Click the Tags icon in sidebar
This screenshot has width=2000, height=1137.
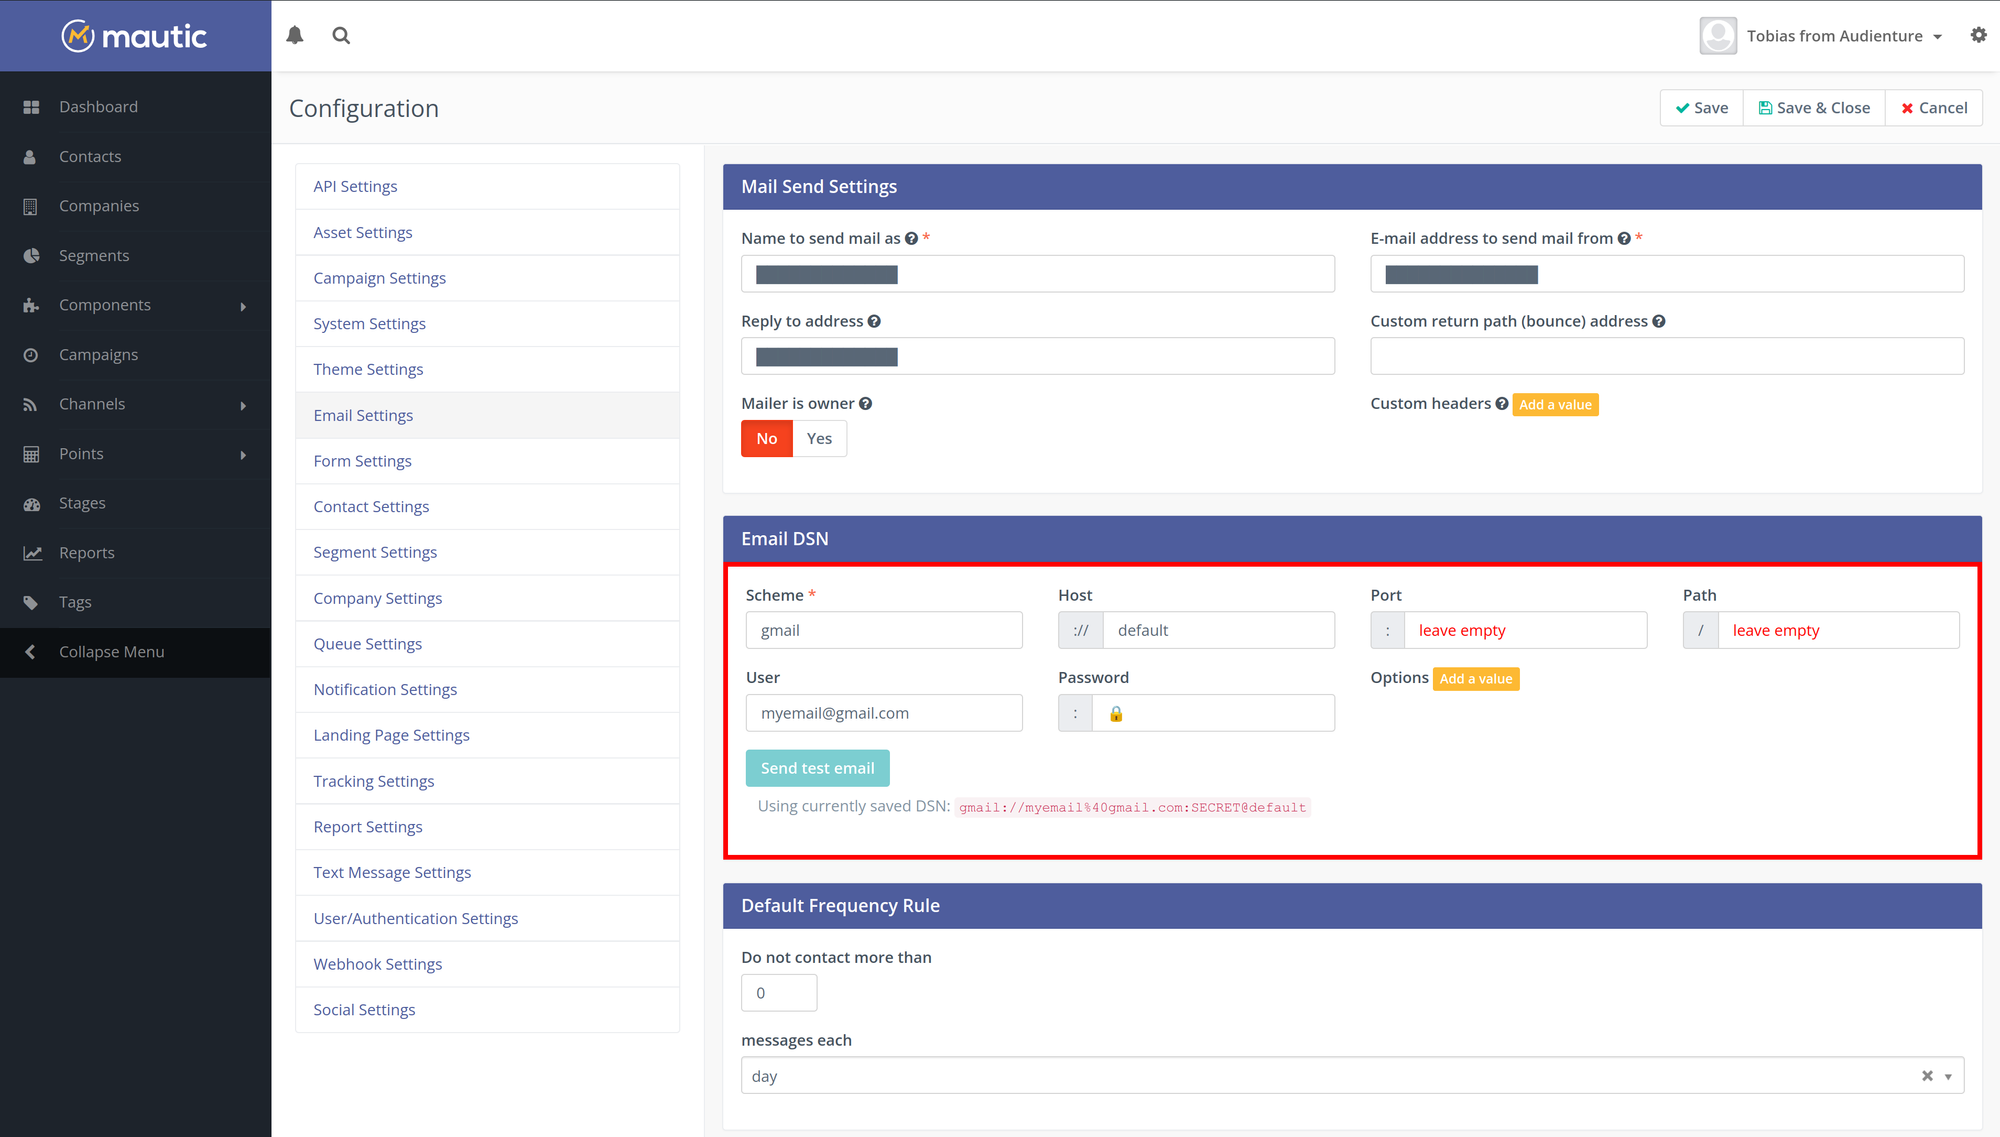(x=31, y=603)
